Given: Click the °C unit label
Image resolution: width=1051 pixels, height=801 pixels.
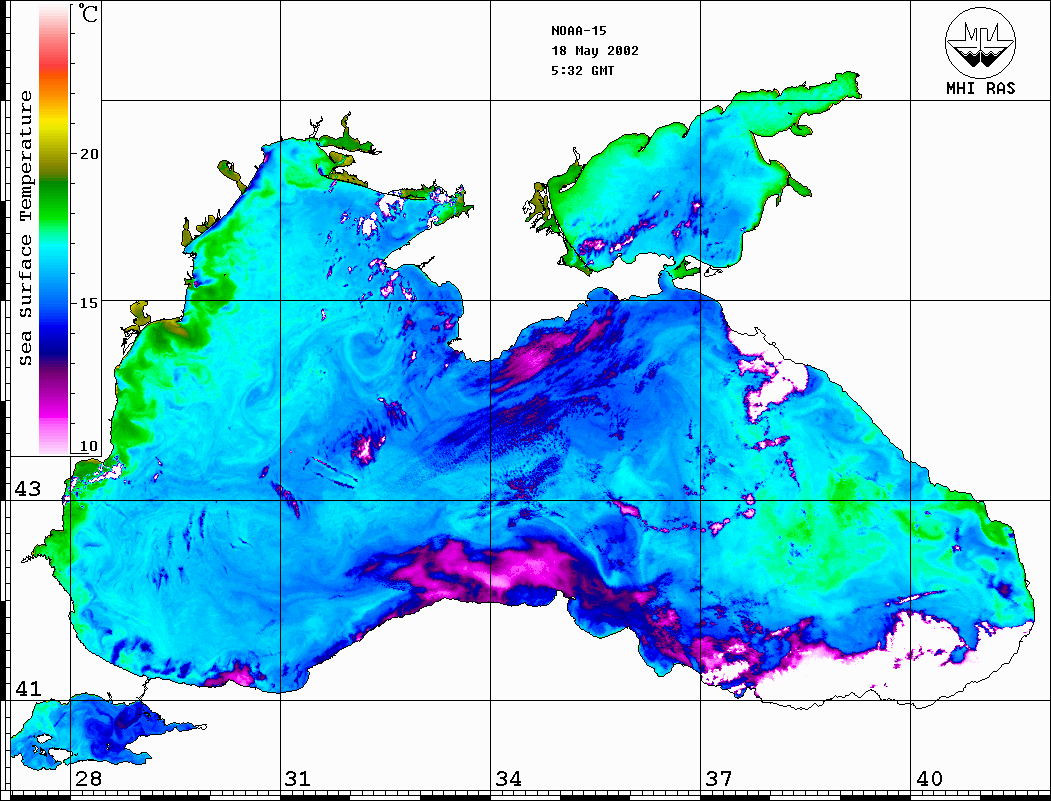Looking at the screenshot, I should [88, 13].
